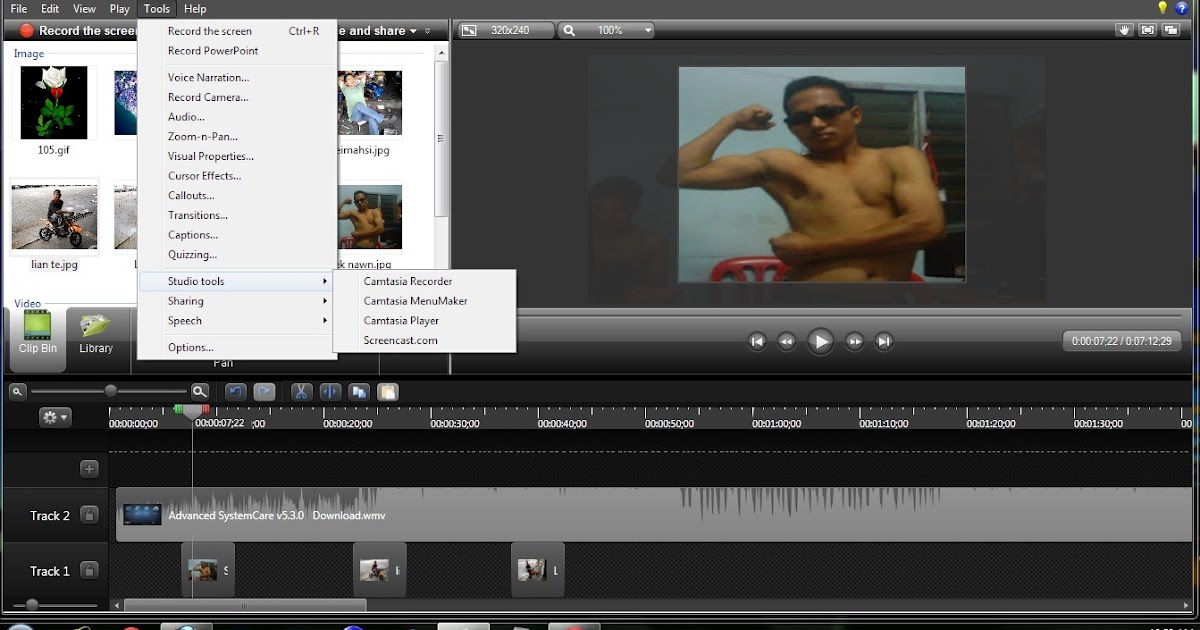Click the Cut scissors icon on timeline toolbar

[301, 392]
